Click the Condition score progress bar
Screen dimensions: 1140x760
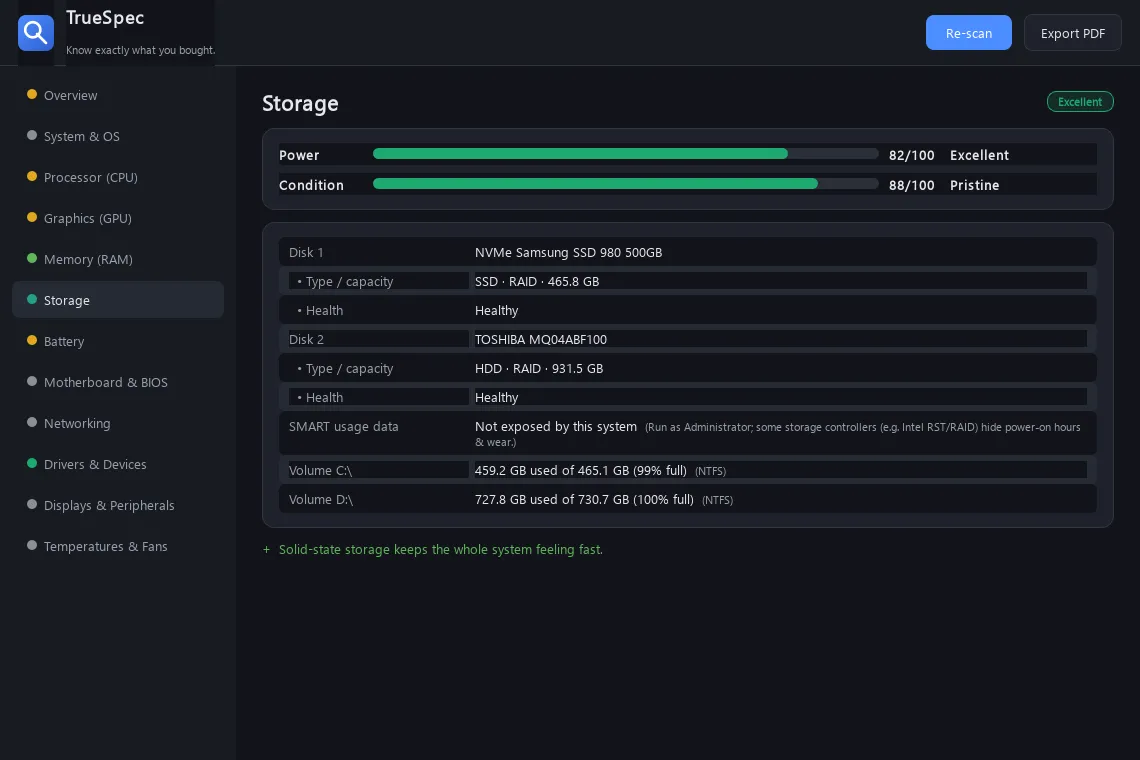tap(625, 184)
